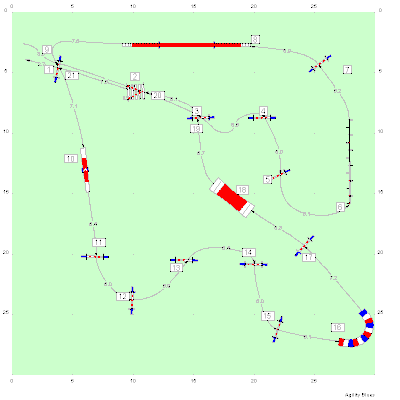Click the vertical jump right of label 12
Screen dimensions: 400x400
(132, 300)
